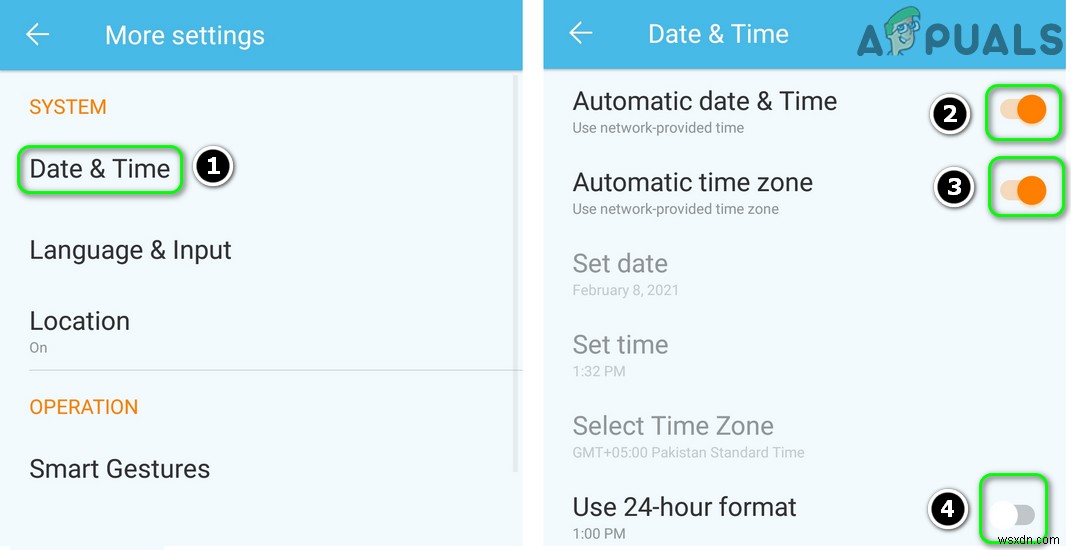Image resolution: width=1071 pixels, height=550 pixels.
Task: Open Smart Gestures settings
Action: [x=120, y=469]
